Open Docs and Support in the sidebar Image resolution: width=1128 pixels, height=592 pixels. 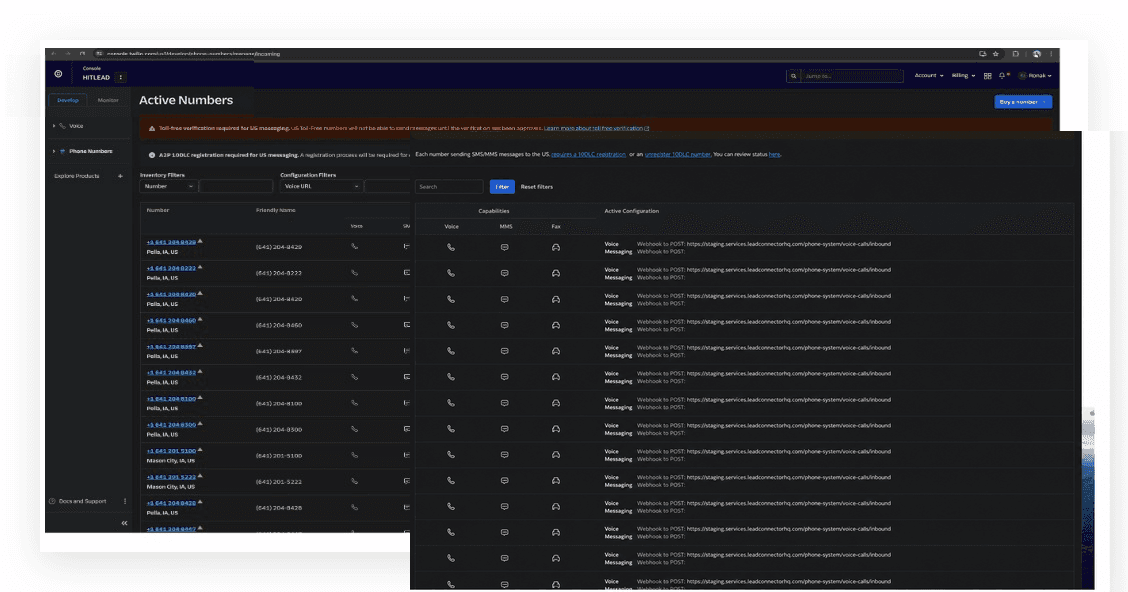[x=82, y=501]
